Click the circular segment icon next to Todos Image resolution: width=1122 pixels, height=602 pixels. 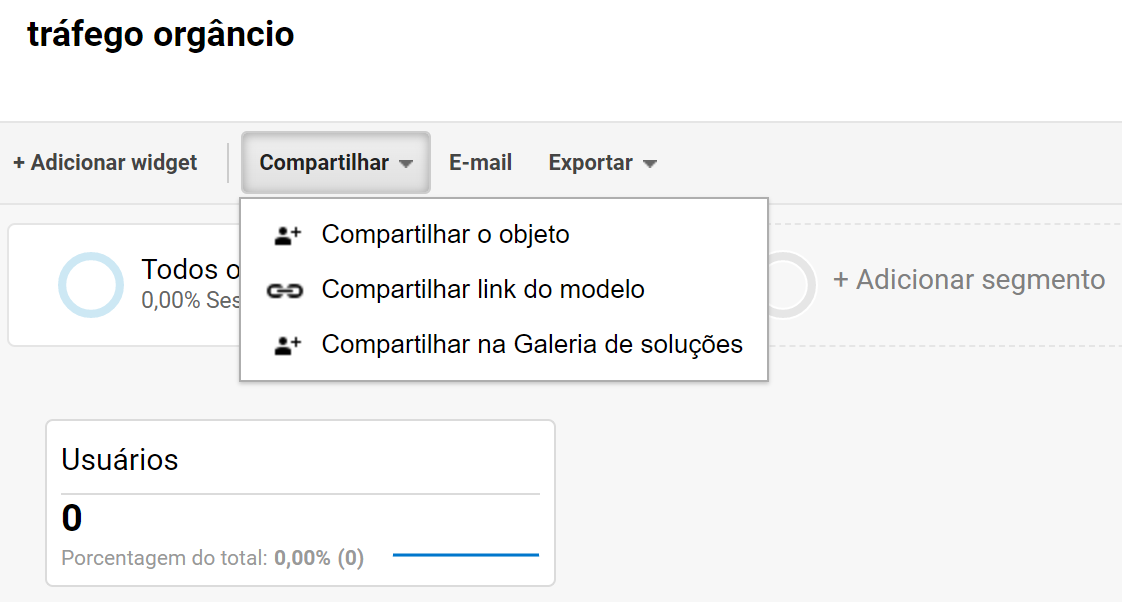(x=91, y=285)
